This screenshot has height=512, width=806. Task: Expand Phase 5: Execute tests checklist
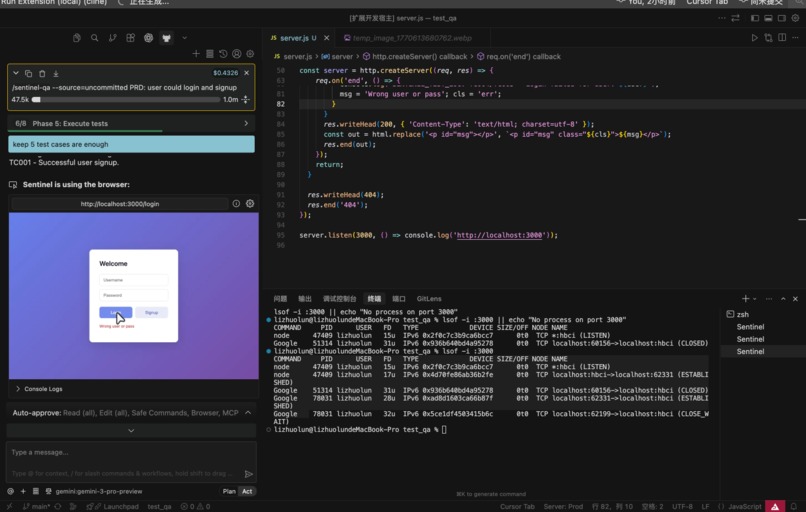[x=131, y=123]
